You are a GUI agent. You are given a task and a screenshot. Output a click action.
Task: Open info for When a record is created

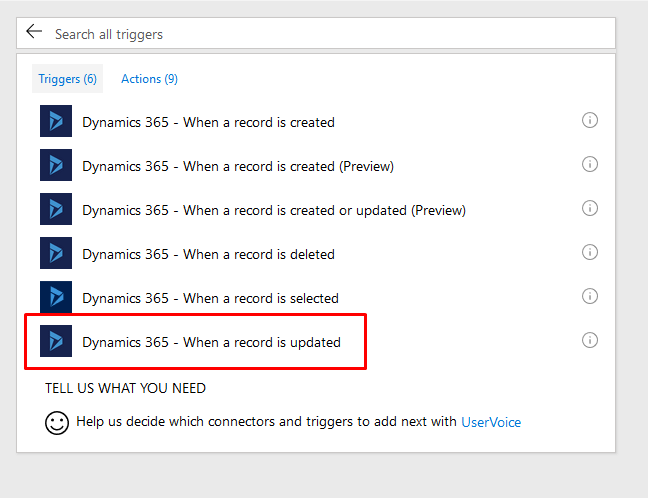(590, 120)
